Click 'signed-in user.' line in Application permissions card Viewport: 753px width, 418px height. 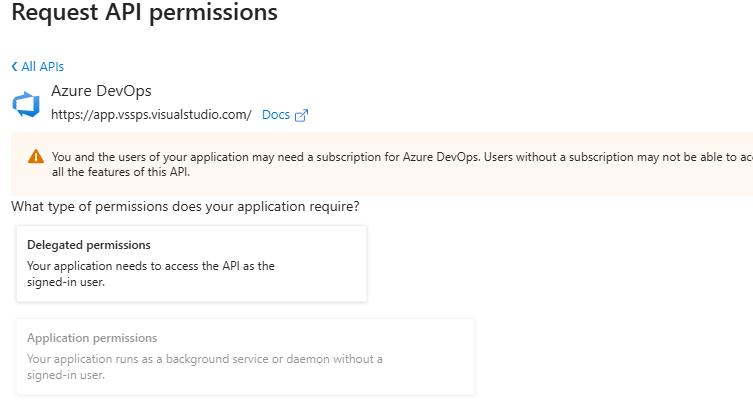click(x=66, y=375)
